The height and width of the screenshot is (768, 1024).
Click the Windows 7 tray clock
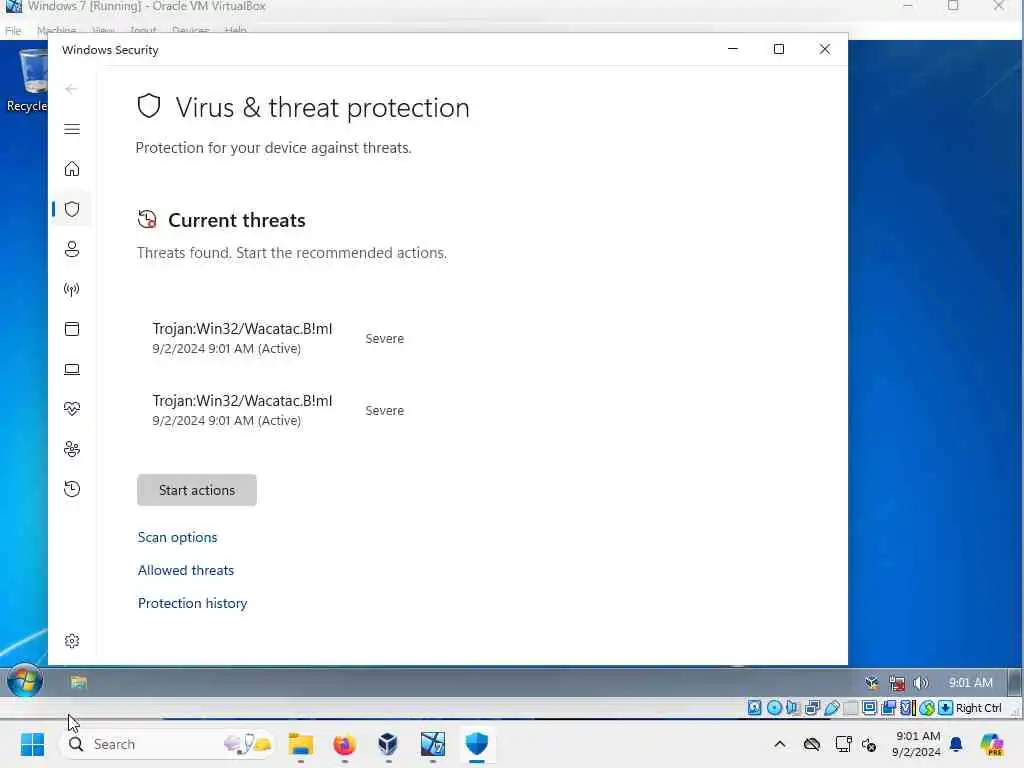[970, 682]
